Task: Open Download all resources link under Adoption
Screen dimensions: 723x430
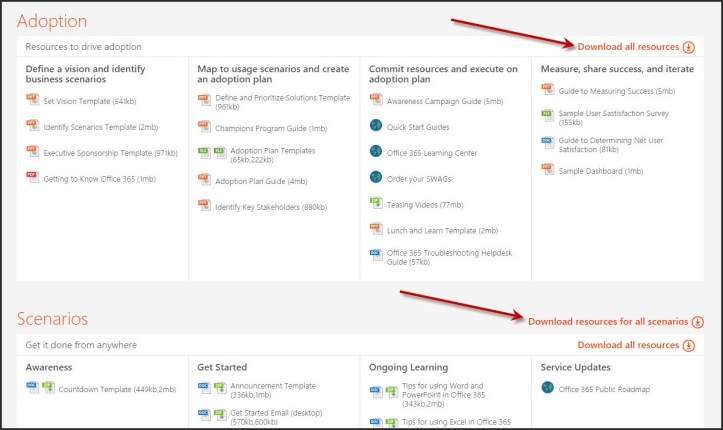Action: pos(627,47)
